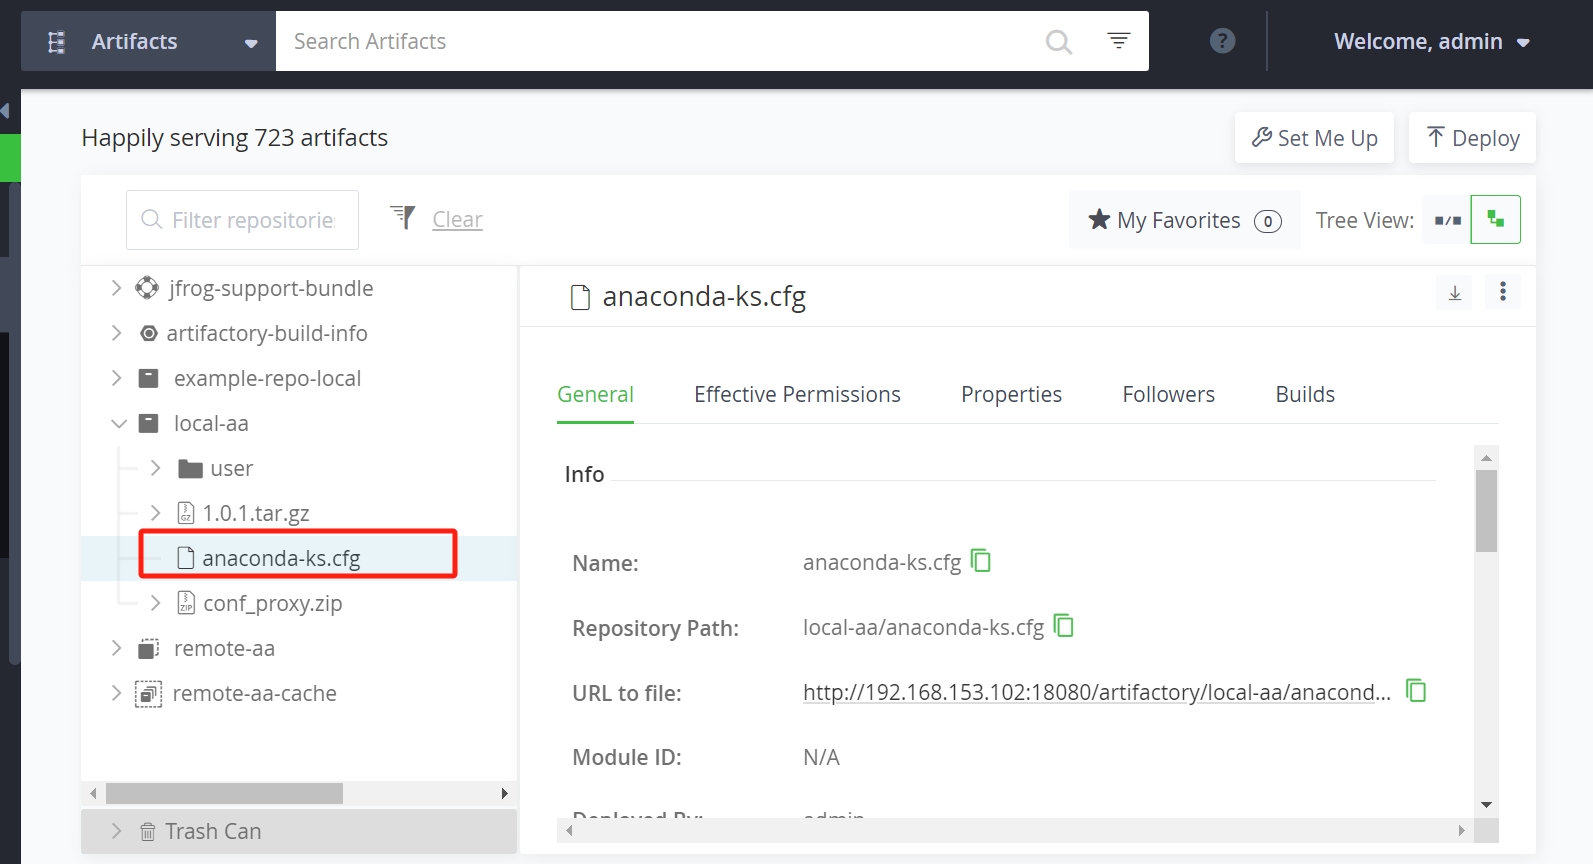
Task: Click the info panel vertical scrollbar thumb
Action: point(1486,510)
